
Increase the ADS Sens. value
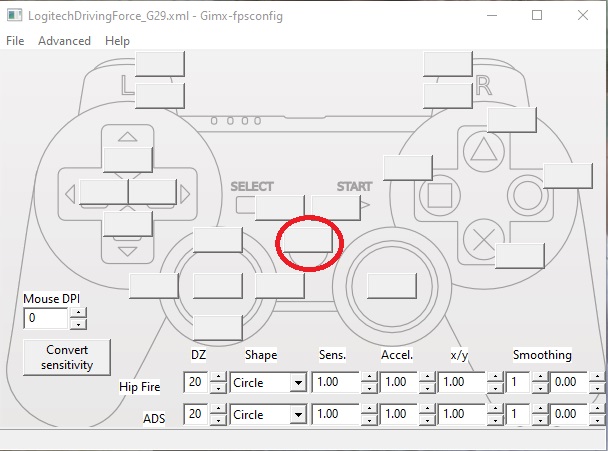pos(369,409)
